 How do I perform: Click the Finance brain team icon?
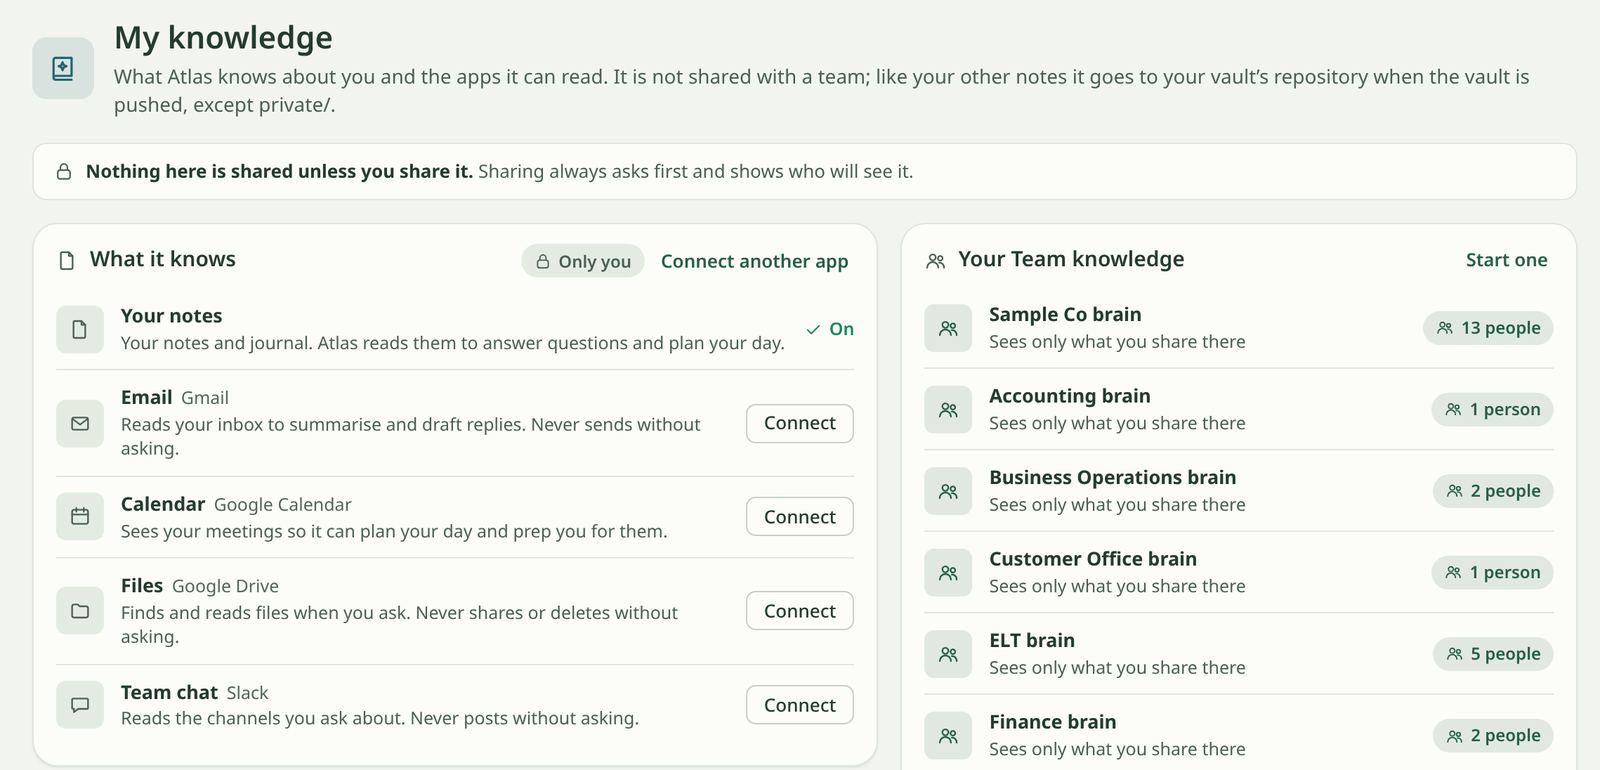[948, 736]
